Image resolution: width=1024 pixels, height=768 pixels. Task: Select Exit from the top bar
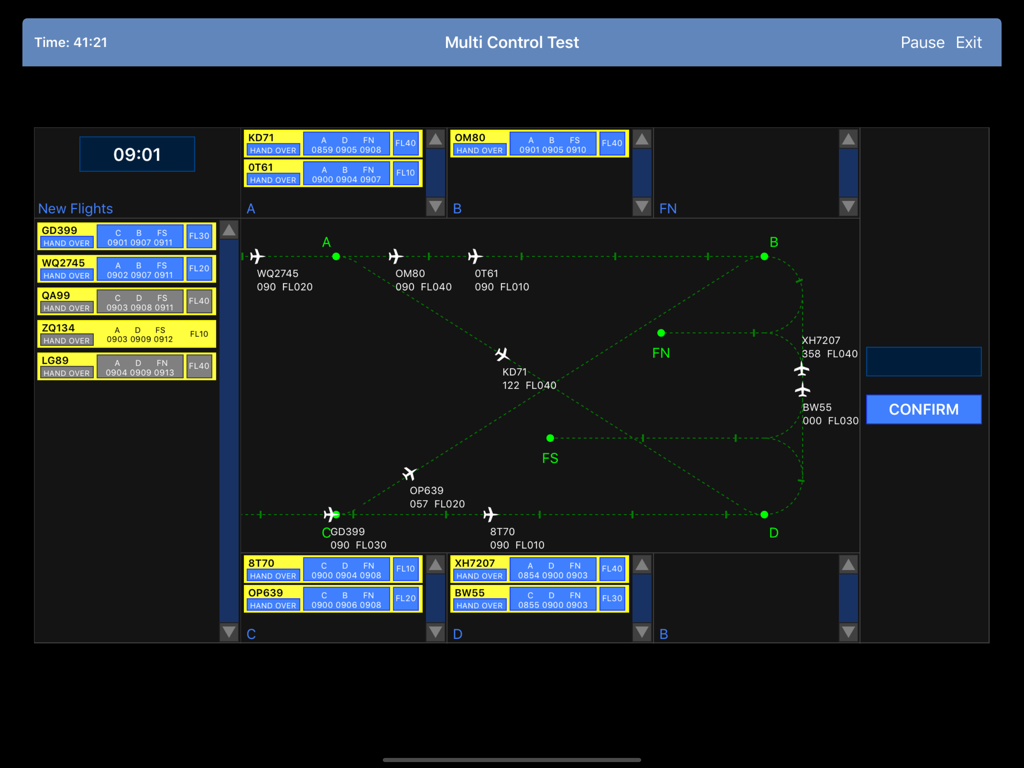pyautogui.click(x=968, y=42)
